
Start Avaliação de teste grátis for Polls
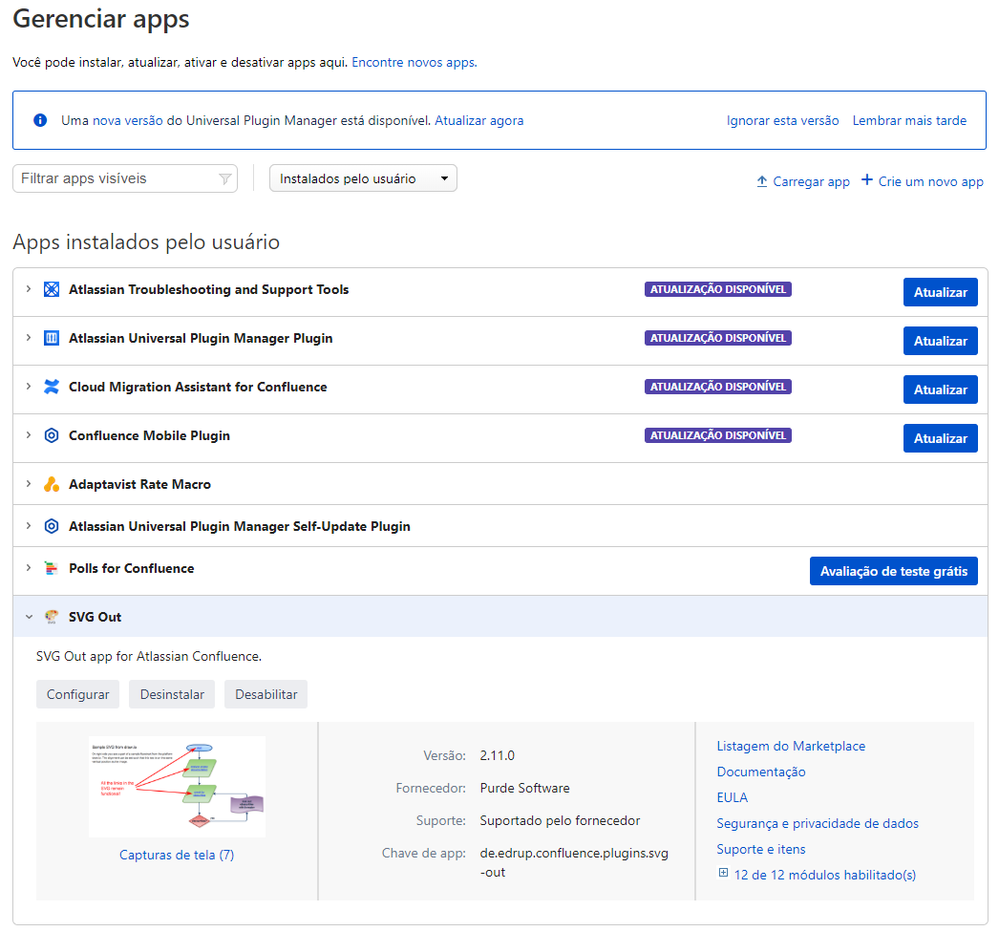894,571
